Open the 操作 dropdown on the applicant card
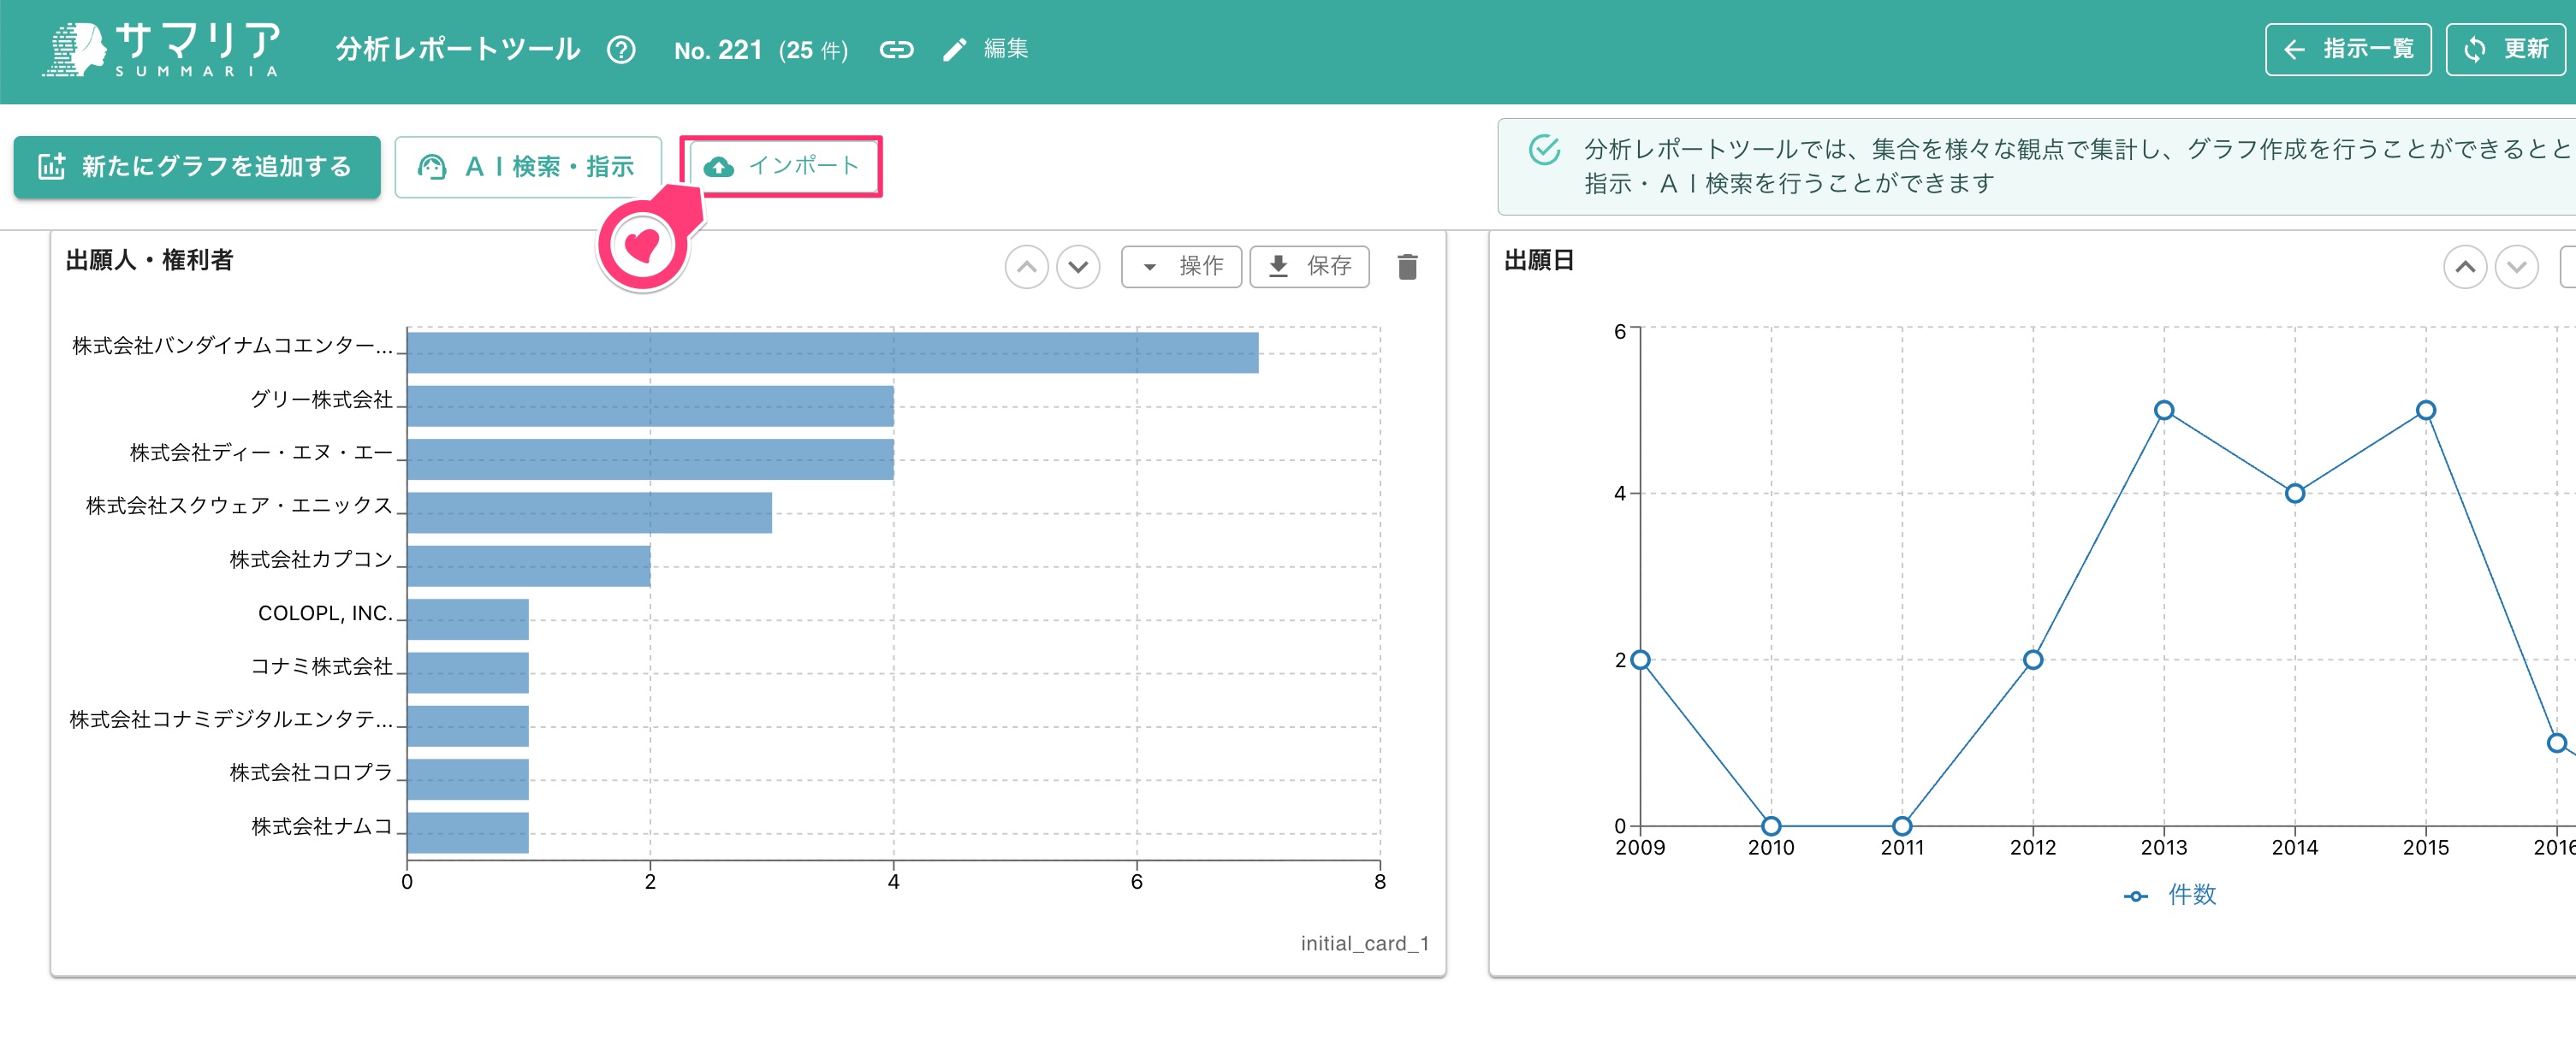 pos(1181,266)
